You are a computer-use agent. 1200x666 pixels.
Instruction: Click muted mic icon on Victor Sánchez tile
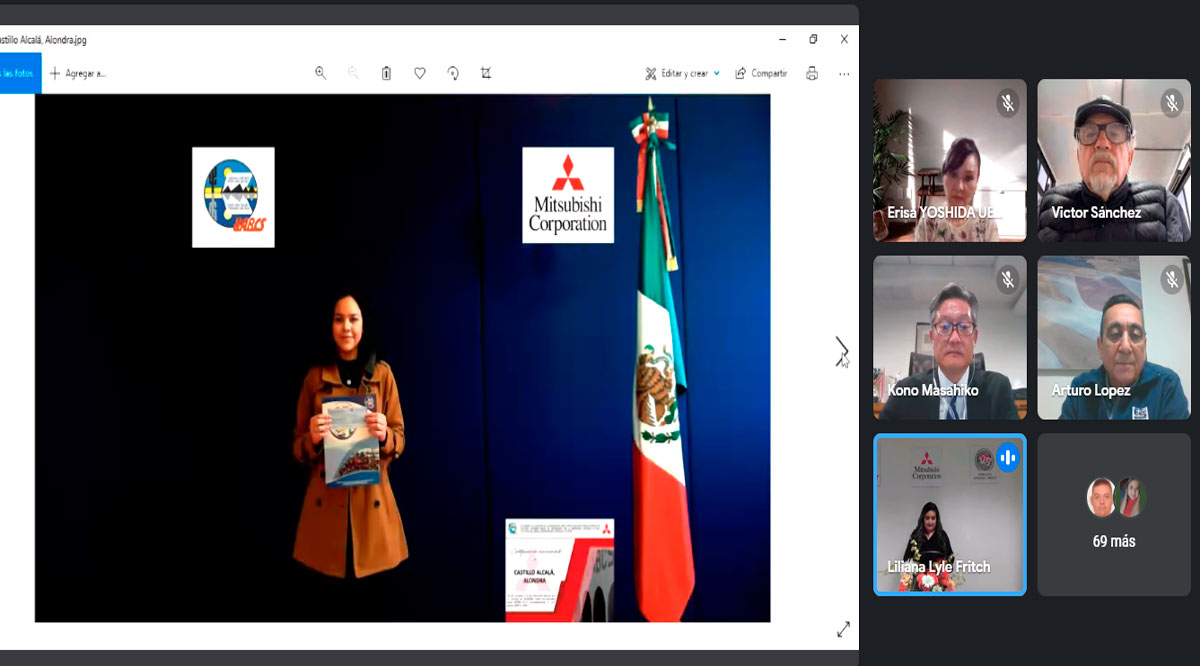[1171, 102]
